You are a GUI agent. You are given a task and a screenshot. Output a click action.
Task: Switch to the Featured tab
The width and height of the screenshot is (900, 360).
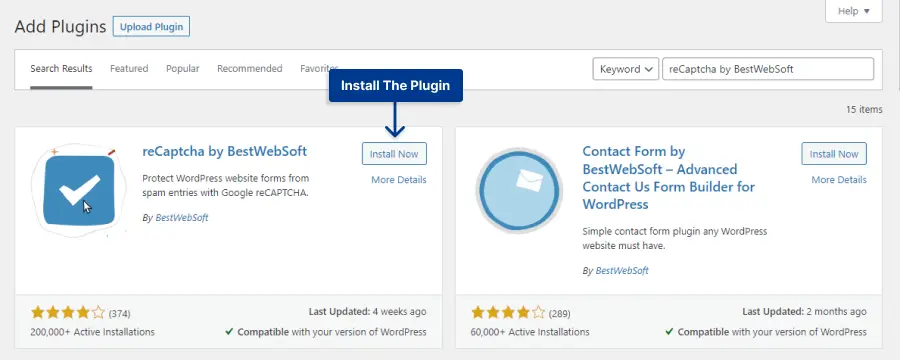[129, 68]
